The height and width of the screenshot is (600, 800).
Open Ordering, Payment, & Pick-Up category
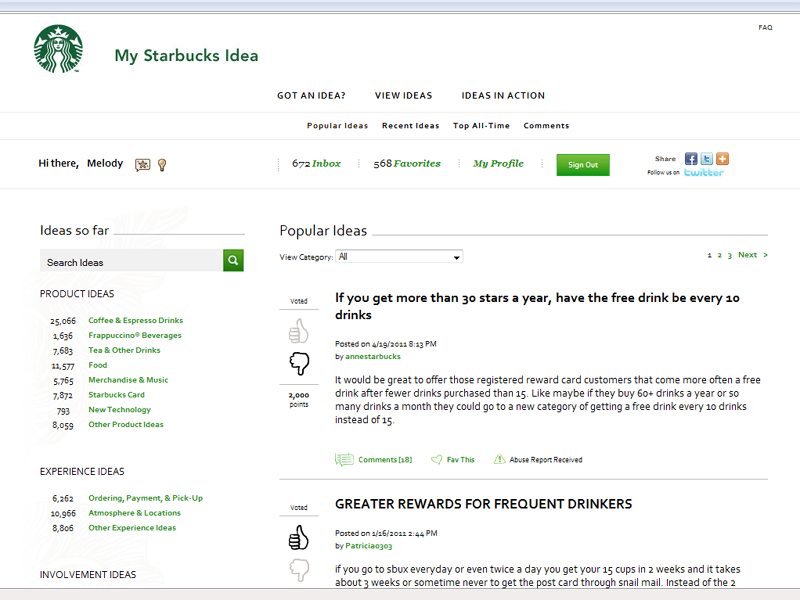145,498
